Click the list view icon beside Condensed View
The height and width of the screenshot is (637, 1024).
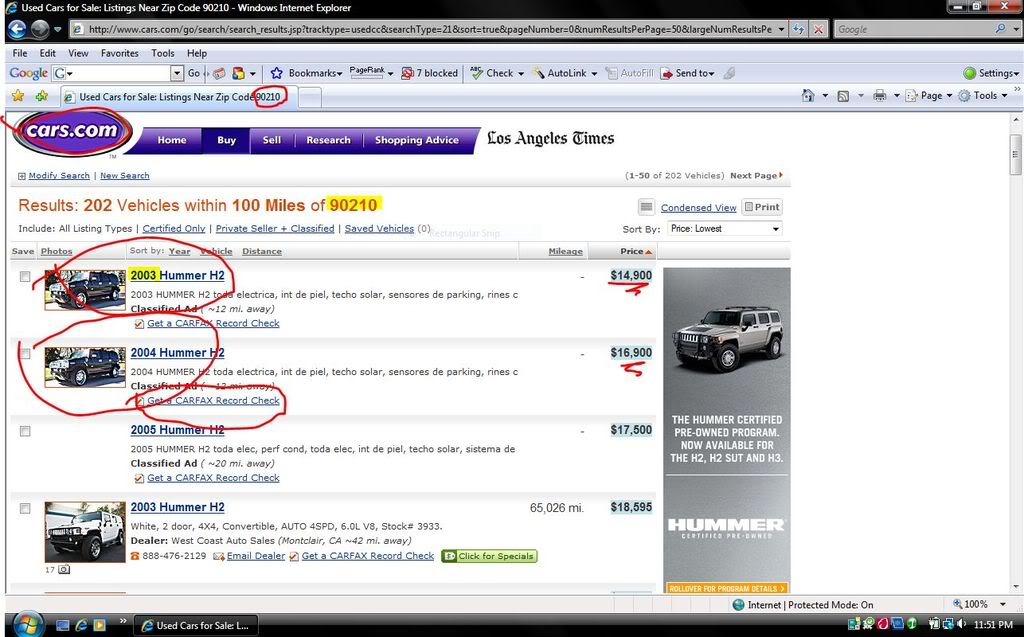(x=646, y=207)
